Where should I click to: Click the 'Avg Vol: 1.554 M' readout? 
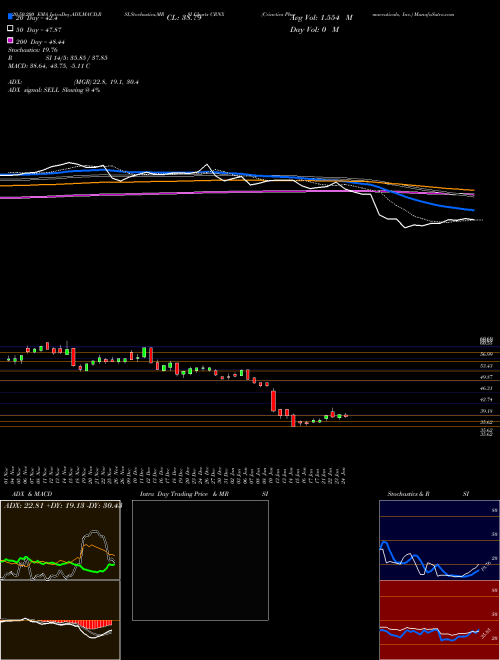point(321,18)
